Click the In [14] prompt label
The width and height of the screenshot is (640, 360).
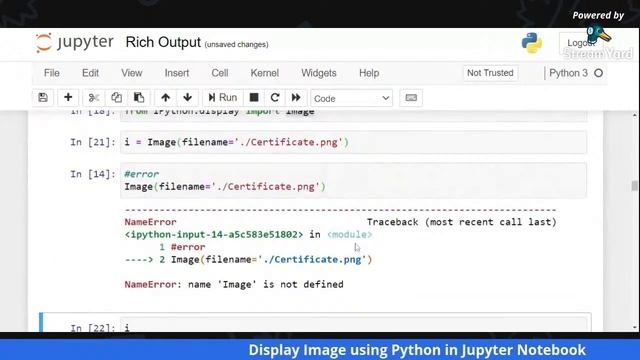93,174
